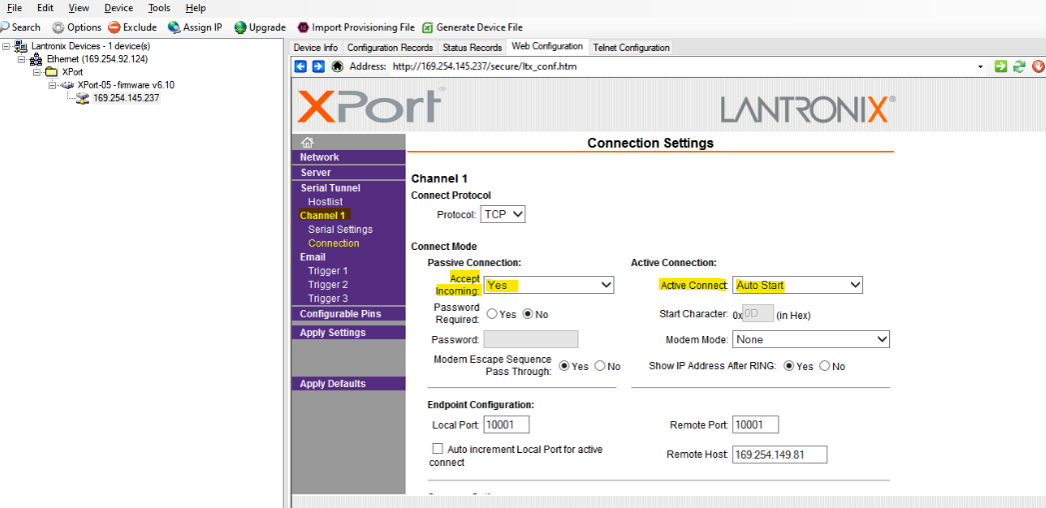
Task: Click the Local Port input field
Action: click(x=506, y=425)
